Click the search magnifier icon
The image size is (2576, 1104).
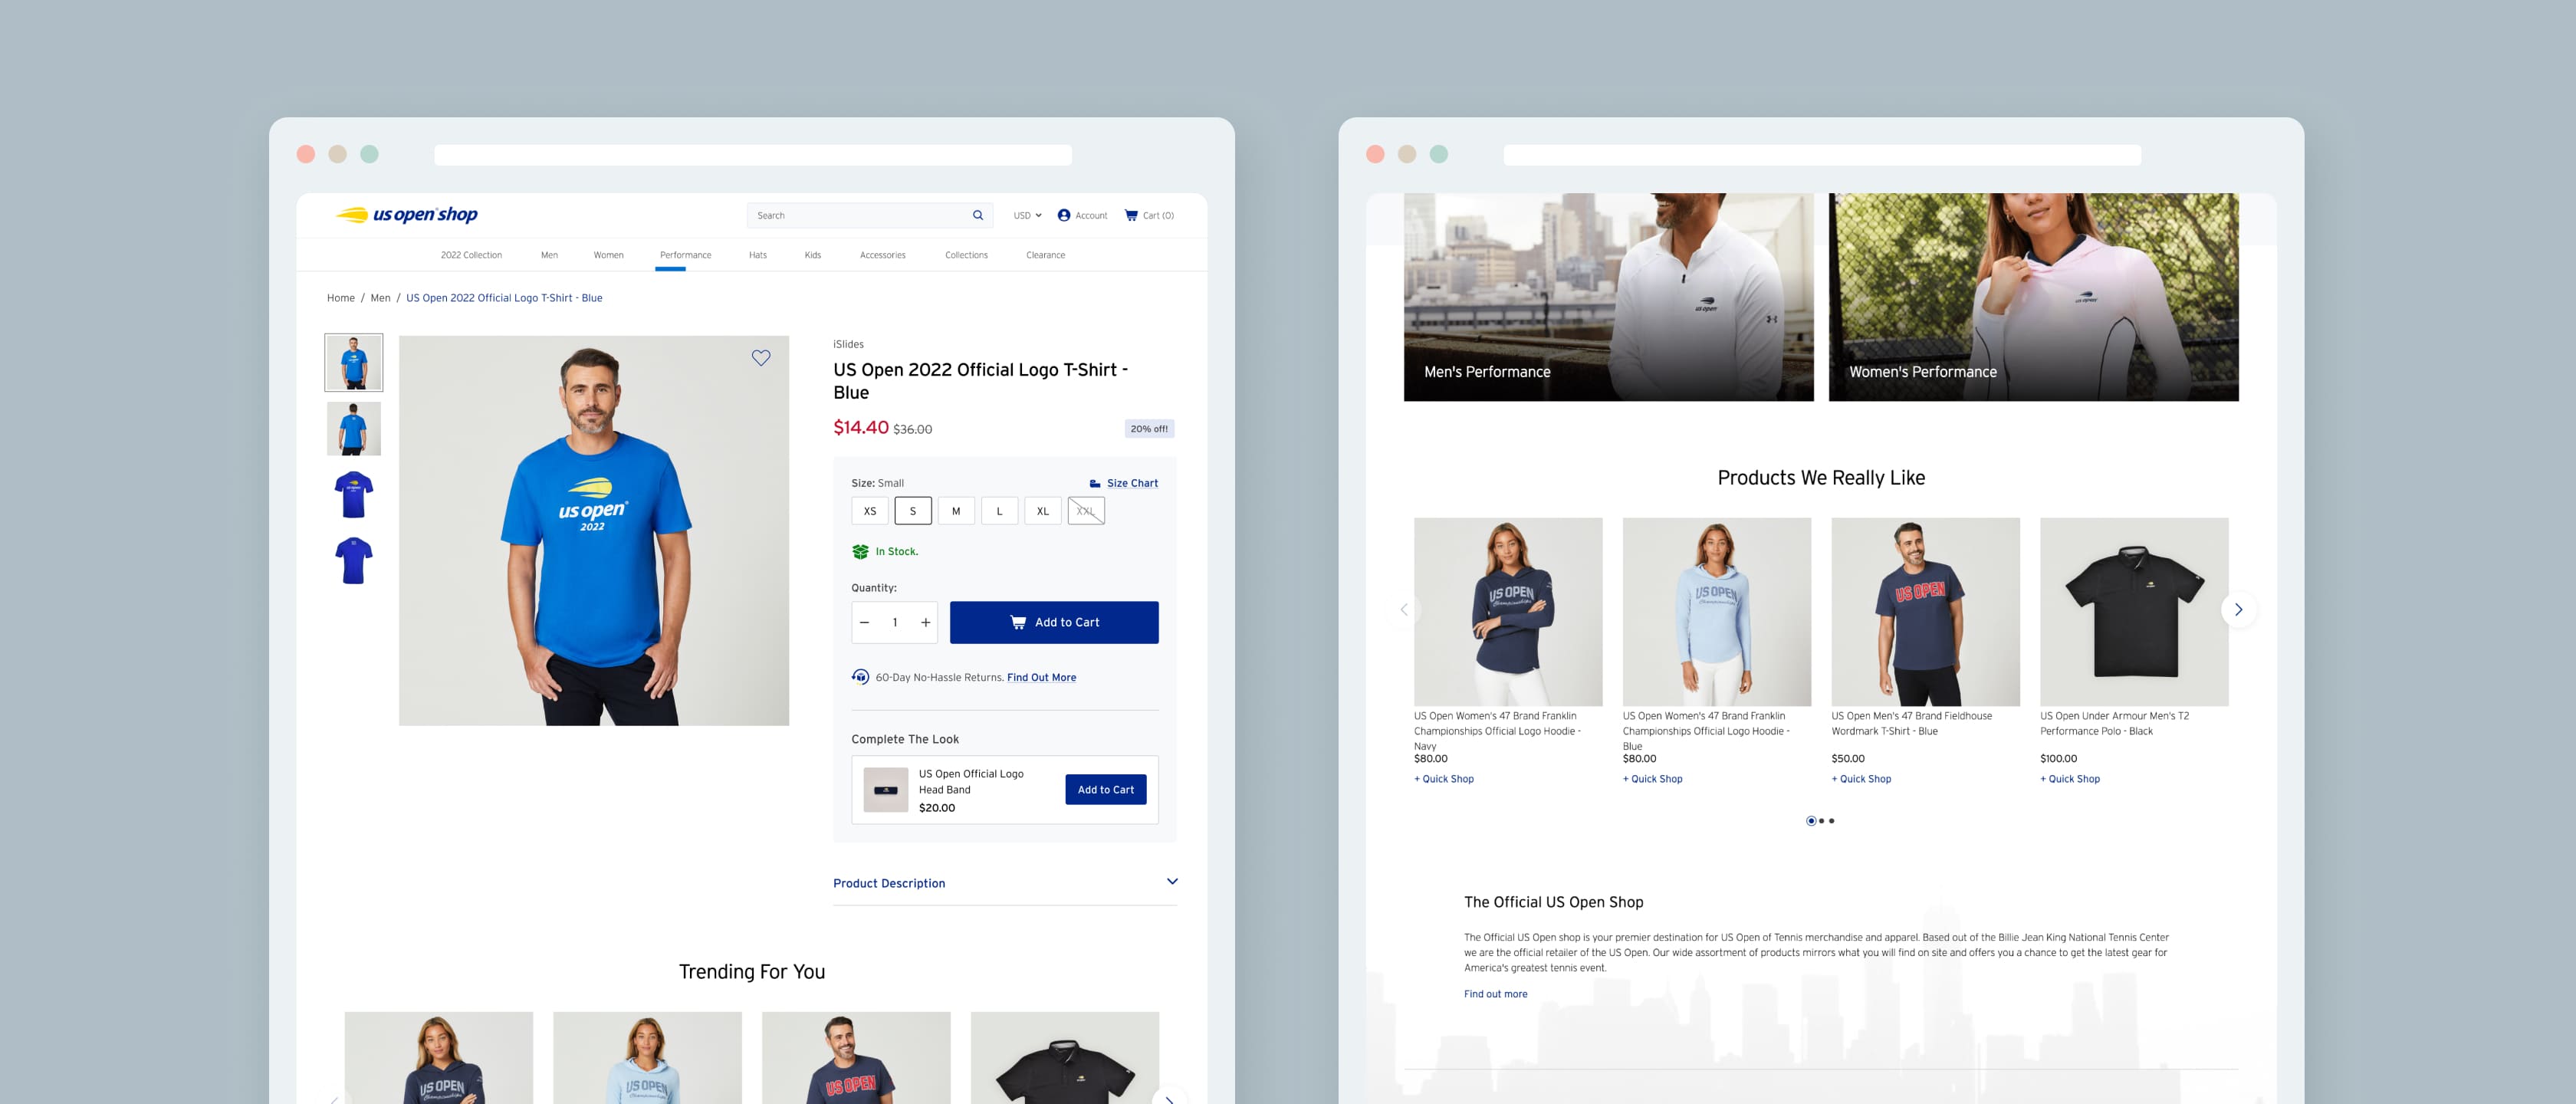[978, 215]
